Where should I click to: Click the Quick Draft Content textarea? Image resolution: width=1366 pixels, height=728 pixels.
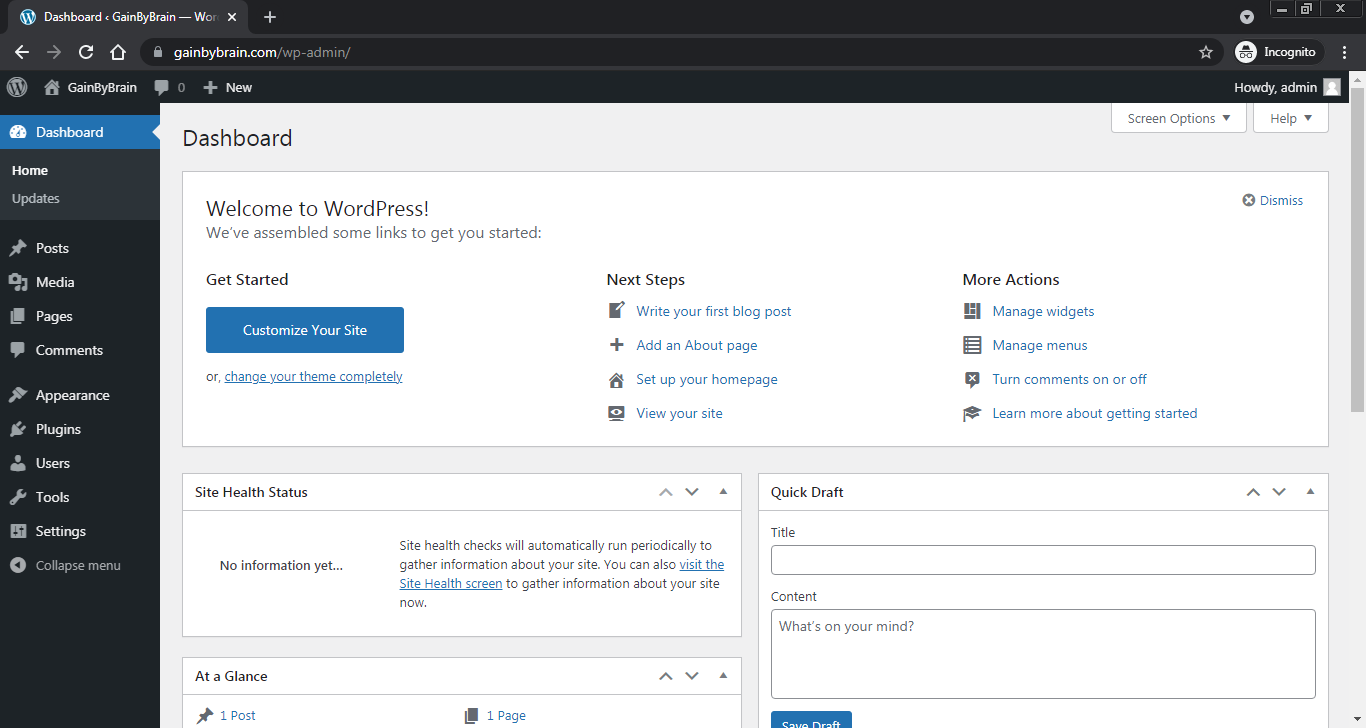(1043, 654)
